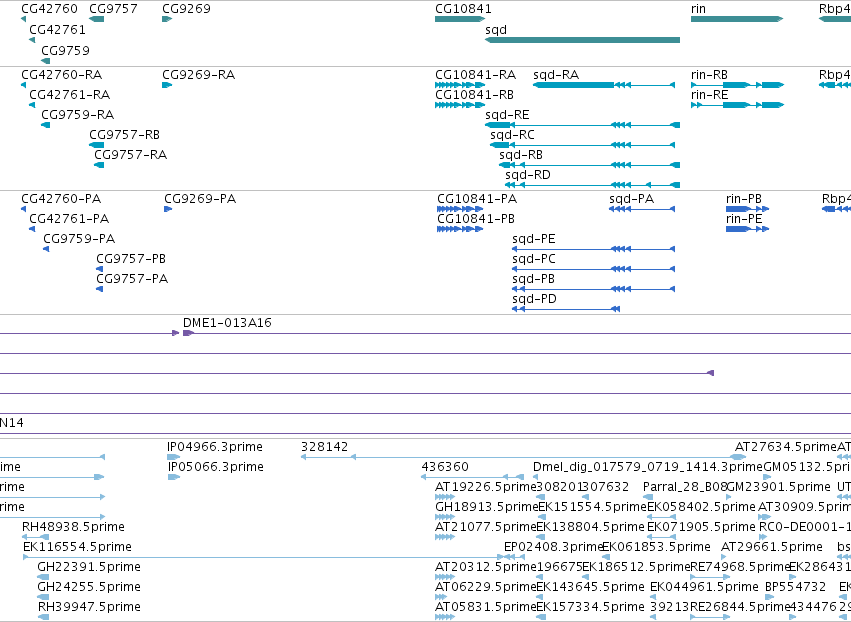Click the CG9757-PA protein label
This screenshot has width=851, height=622.
[x=132, y=279]
